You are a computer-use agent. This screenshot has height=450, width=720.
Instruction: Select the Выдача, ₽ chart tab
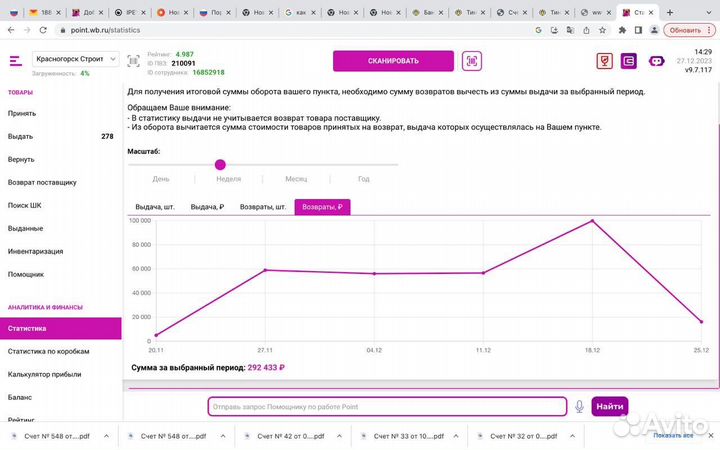tap(207, 207)
